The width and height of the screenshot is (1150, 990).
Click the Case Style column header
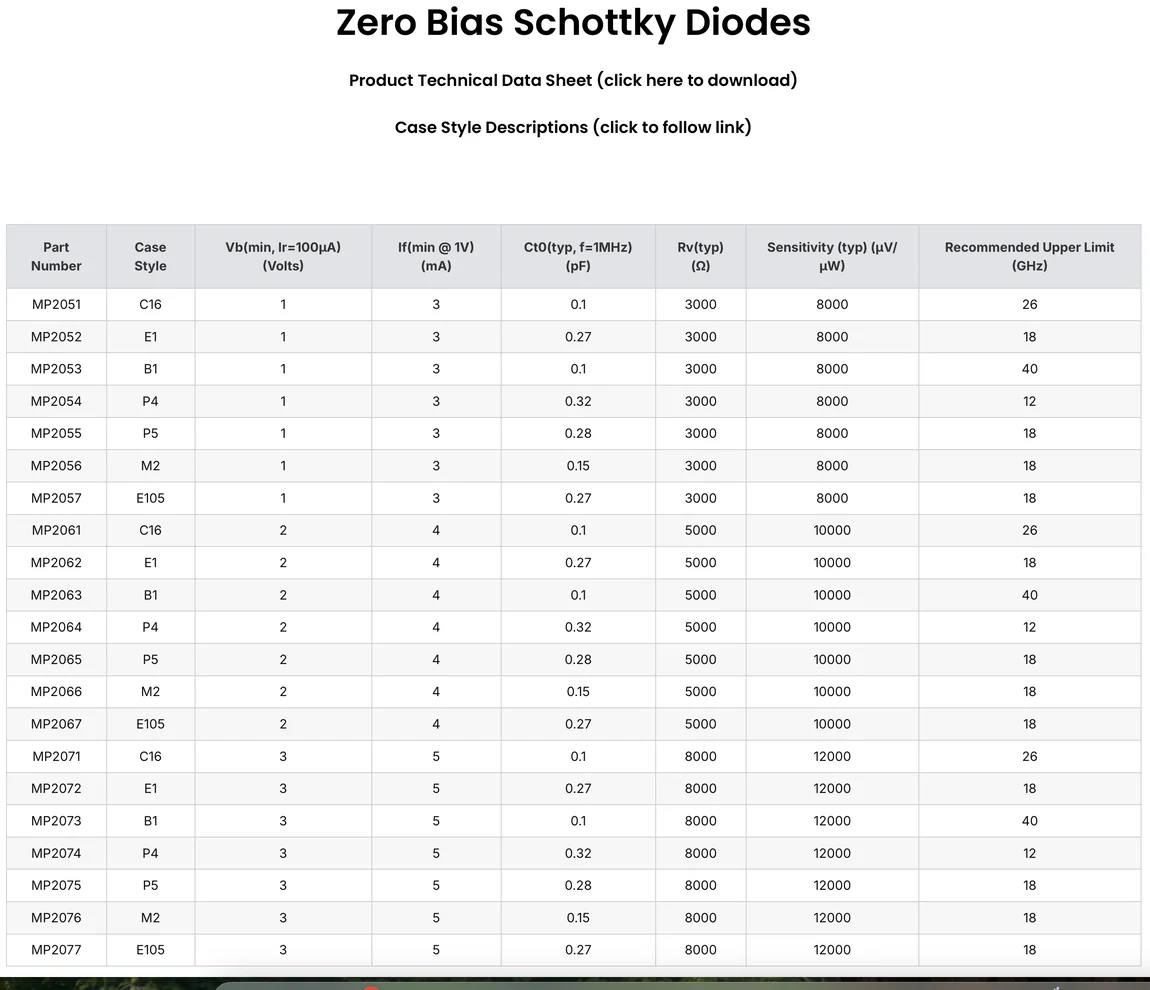pos(150,256)
